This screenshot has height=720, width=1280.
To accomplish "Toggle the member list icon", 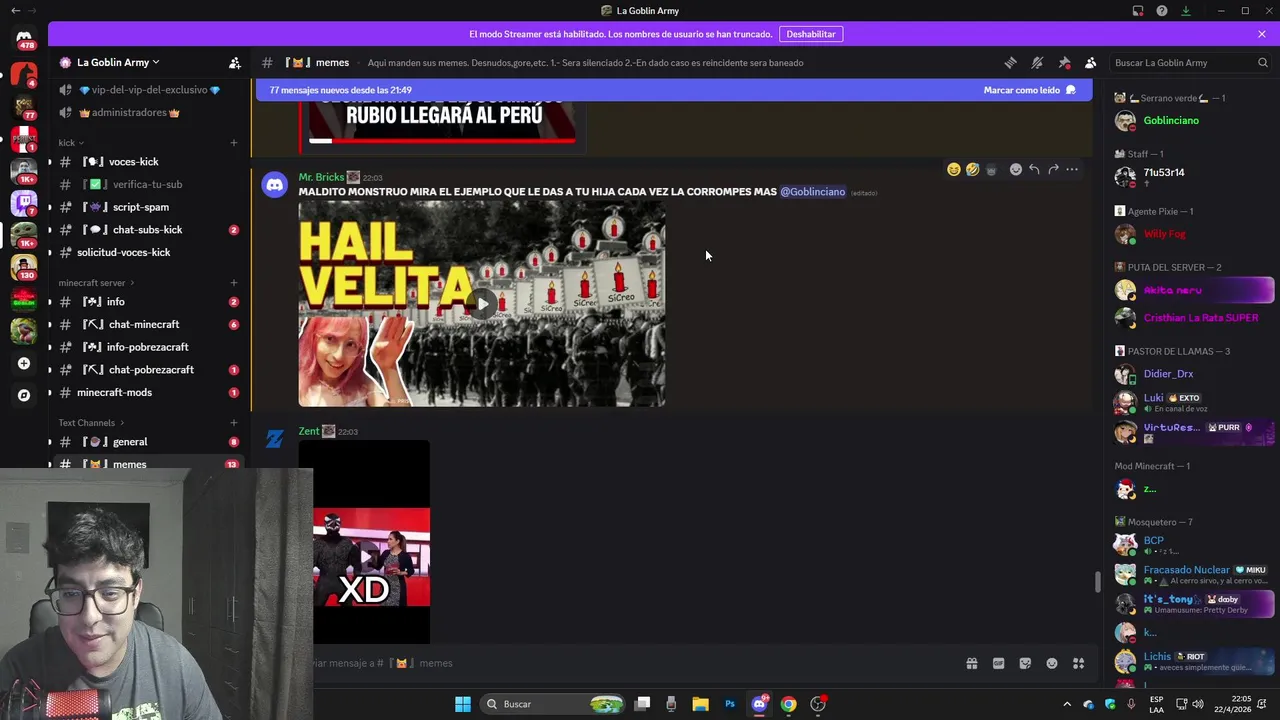I will click(x=1090, y=62).
